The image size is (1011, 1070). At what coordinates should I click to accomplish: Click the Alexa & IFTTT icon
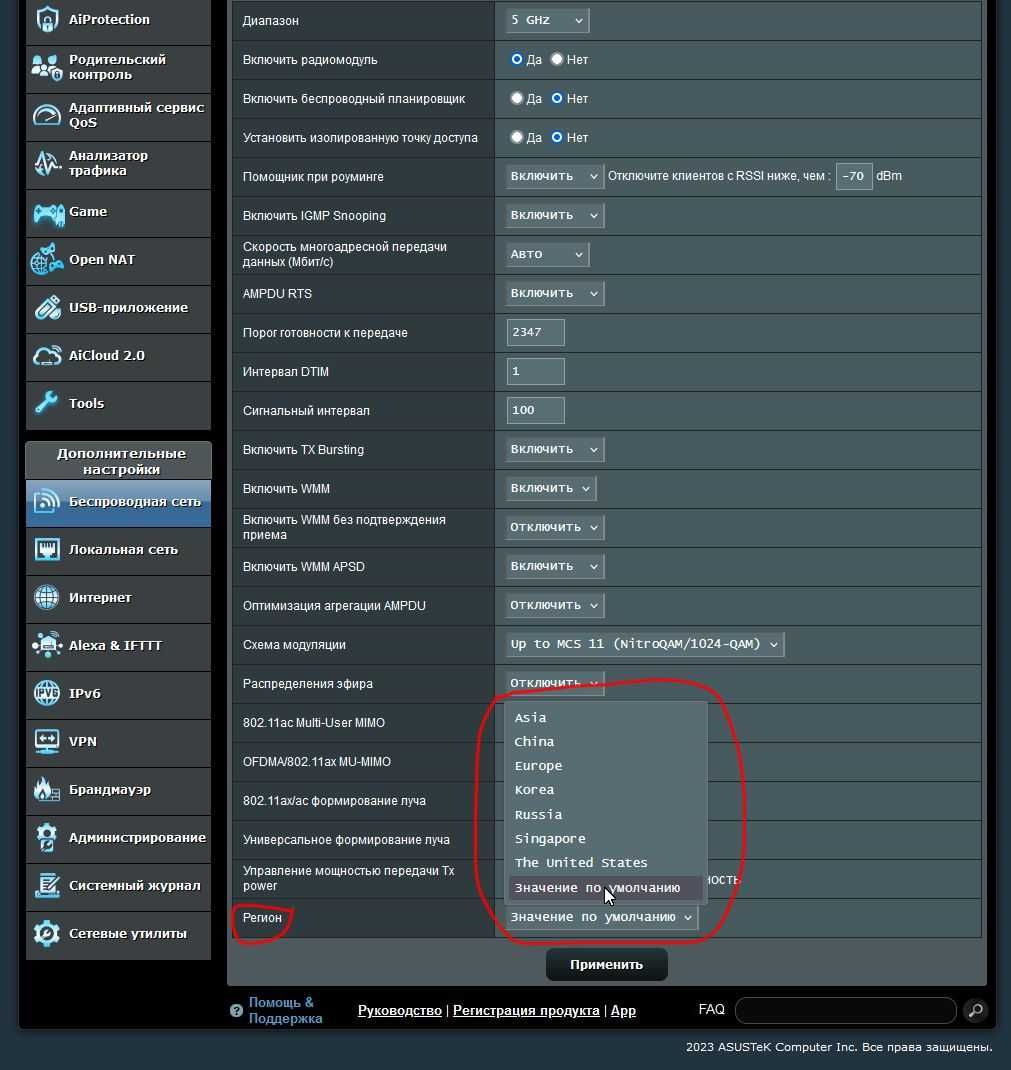click(46, 646)
